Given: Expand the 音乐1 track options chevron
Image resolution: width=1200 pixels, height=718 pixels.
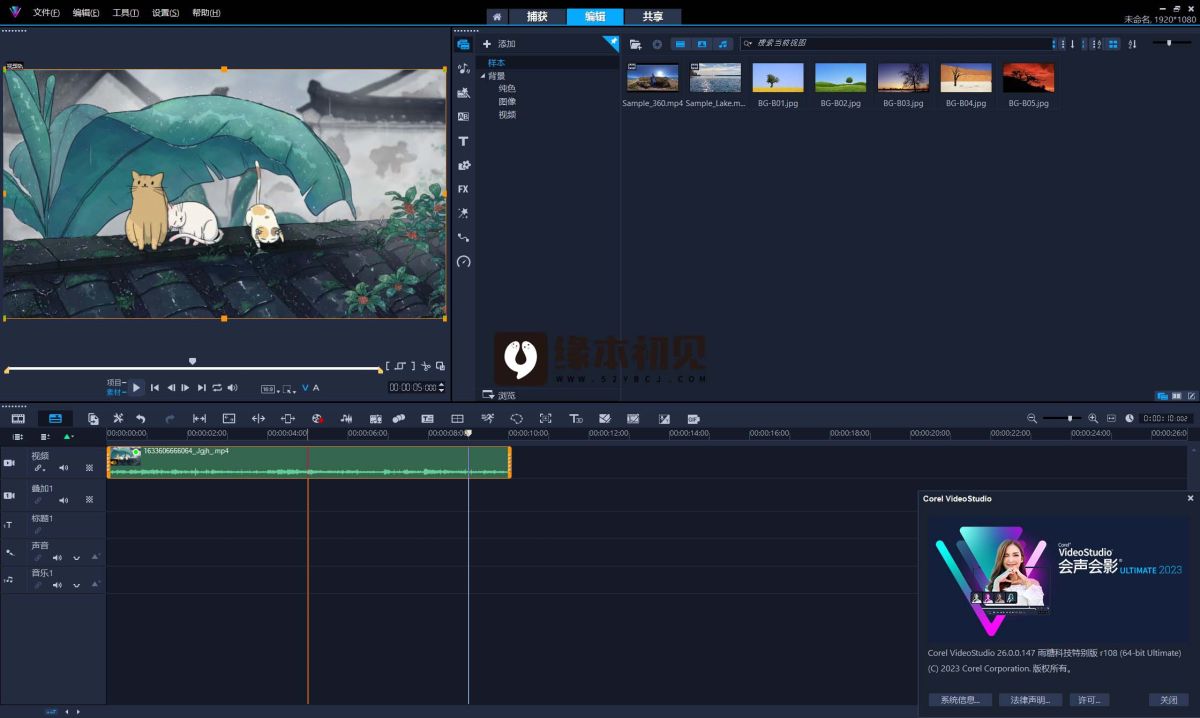Looking at the screenshot, I should [76, 584].
